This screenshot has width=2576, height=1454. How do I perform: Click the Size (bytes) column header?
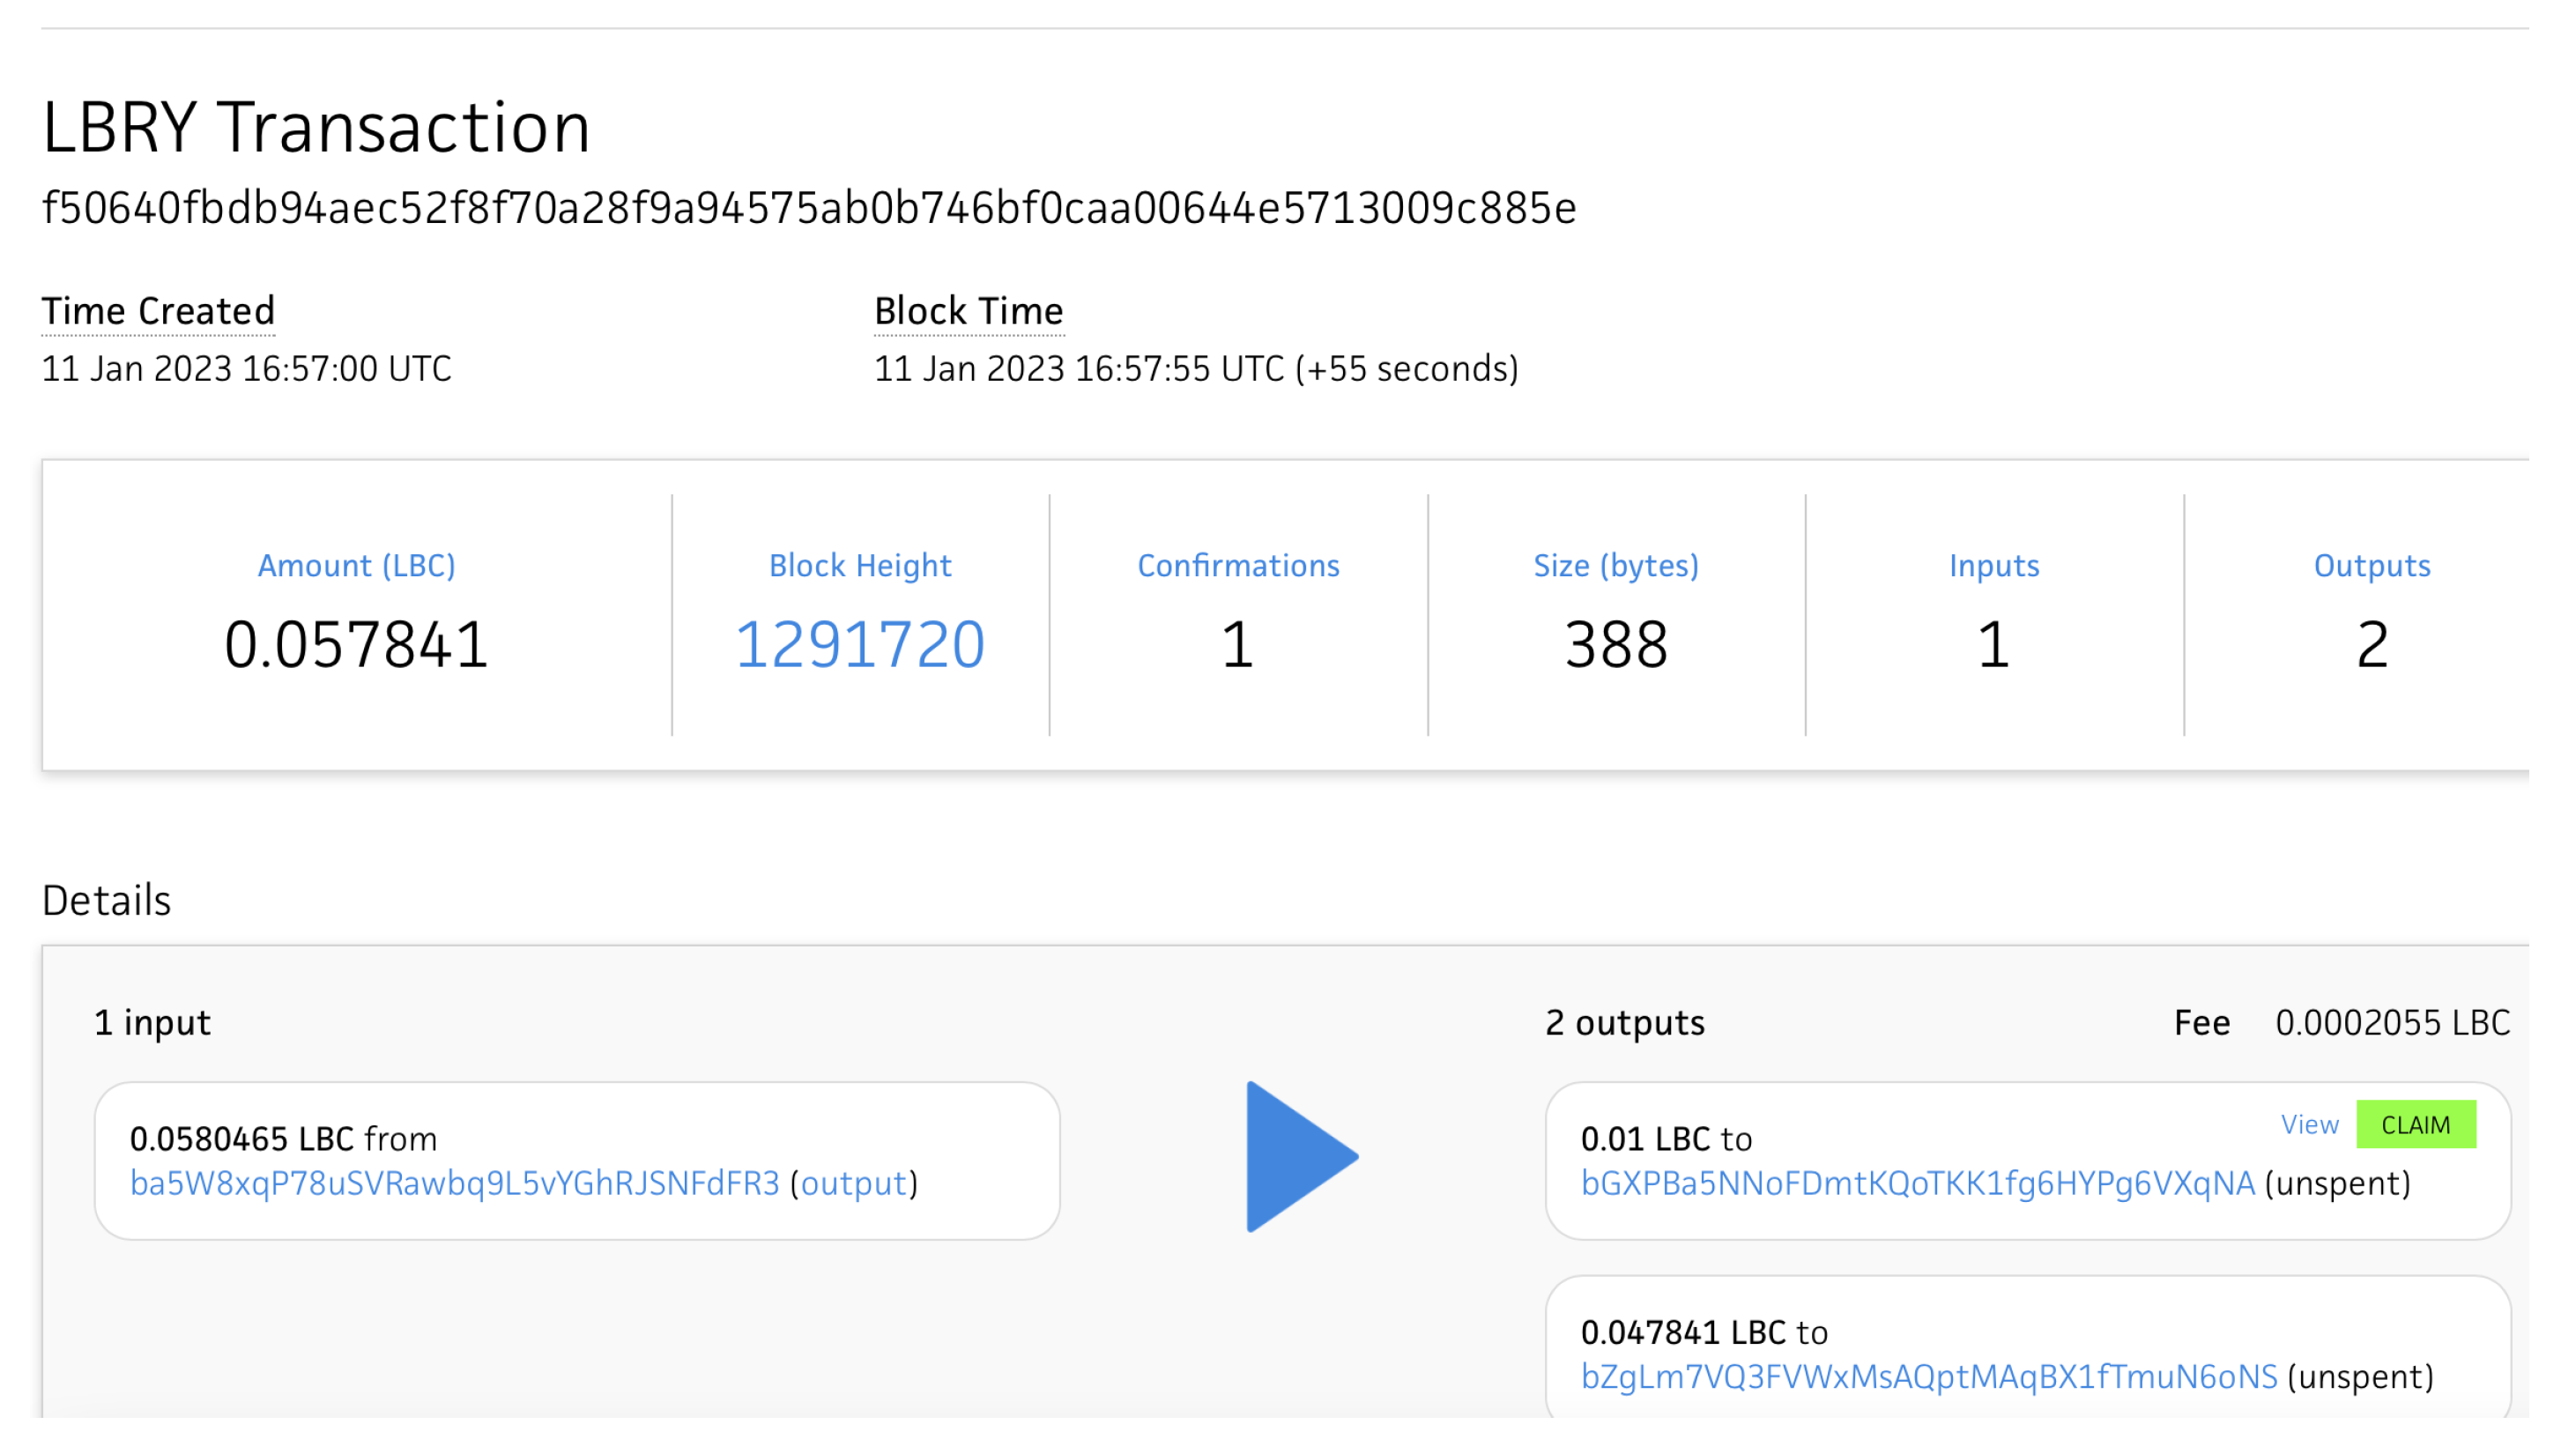click(x=1616, y=565)
